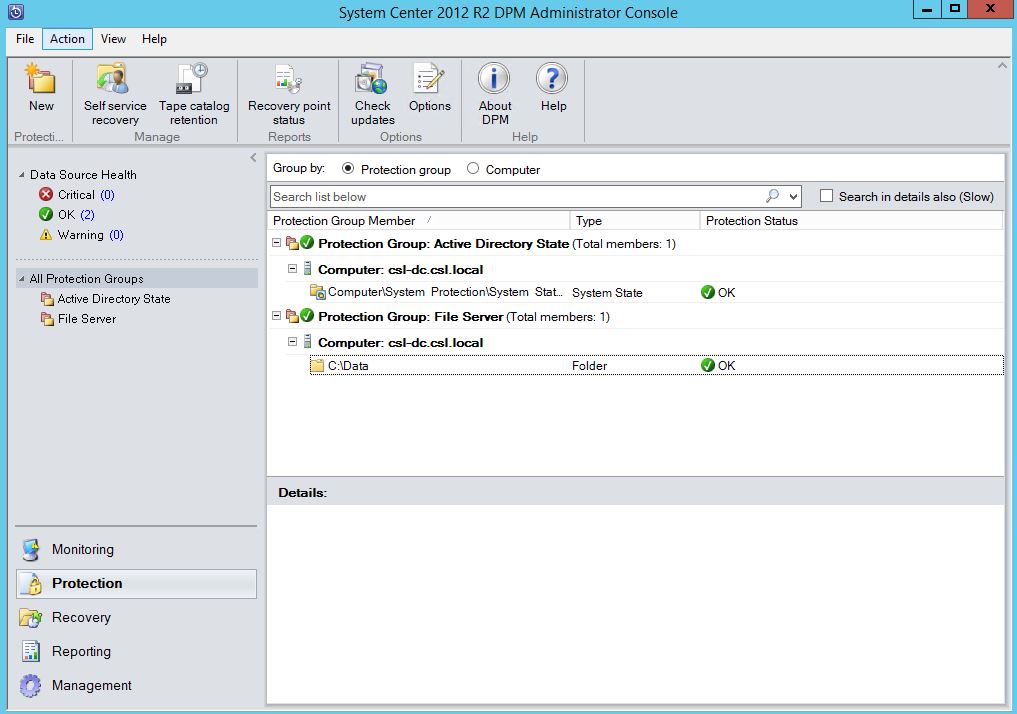The image size is (1017, 714).
Task: Click the OK status of C:\Data
Action: (x=718, y=366)
